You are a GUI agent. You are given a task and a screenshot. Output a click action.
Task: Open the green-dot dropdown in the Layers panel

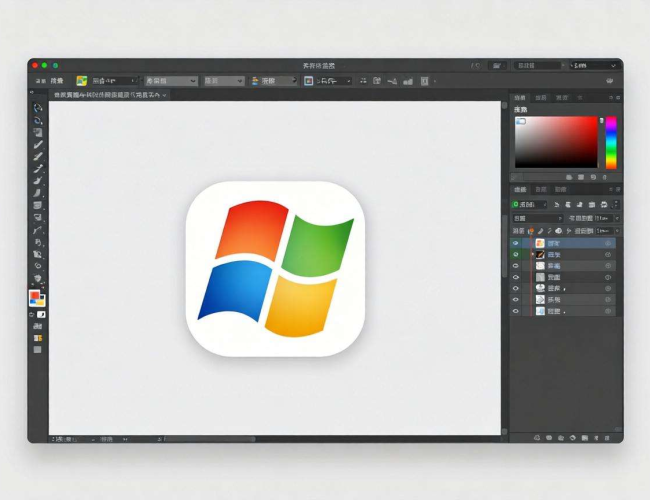(529, 204)
